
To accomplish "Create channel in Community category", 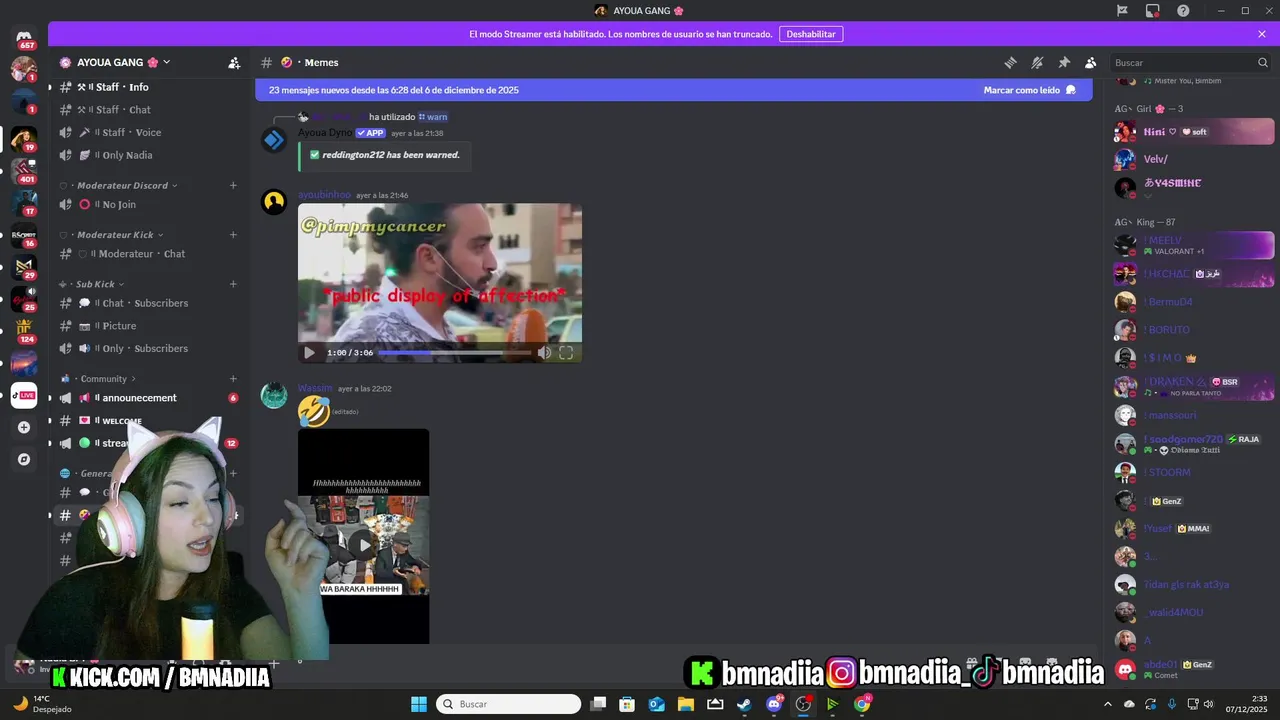I will tap(233, 379).
